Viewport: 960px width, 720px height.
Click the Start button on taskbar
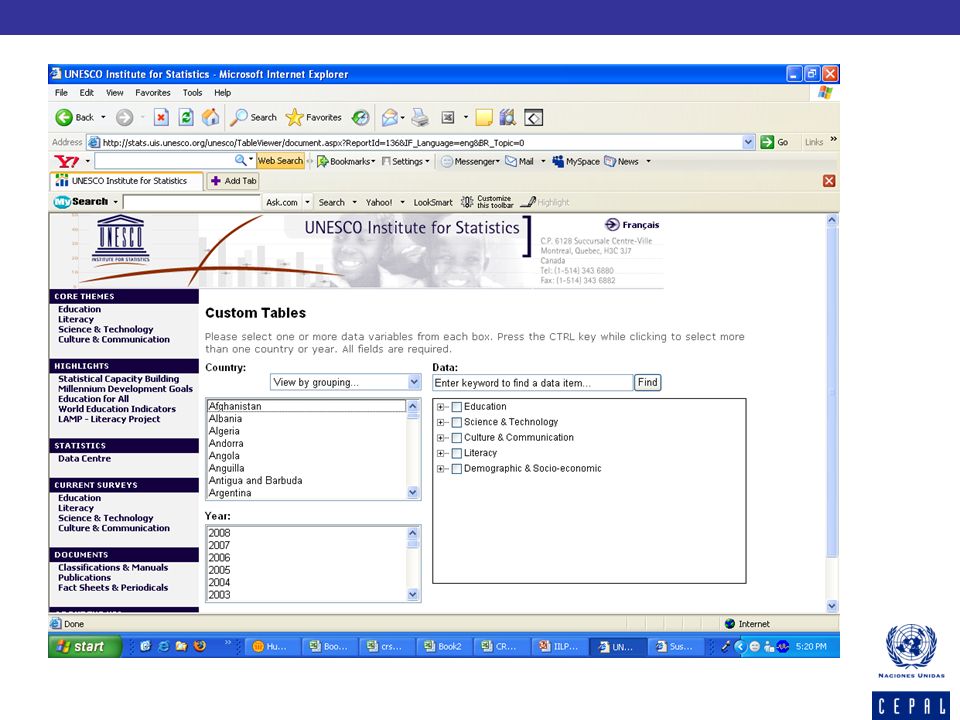84,646
